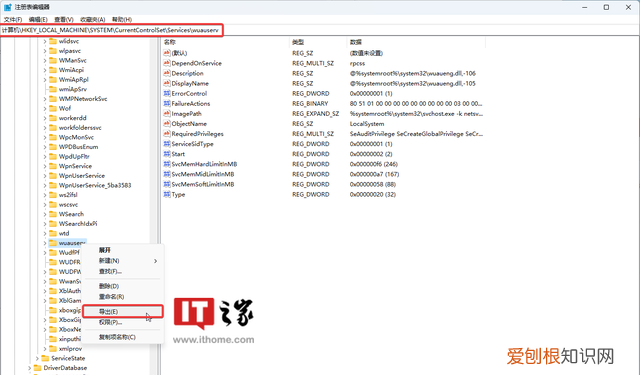Viewport: 640px width, 375px height.
Task: Select the wuauserv tree item
Action: pos(71,243)
